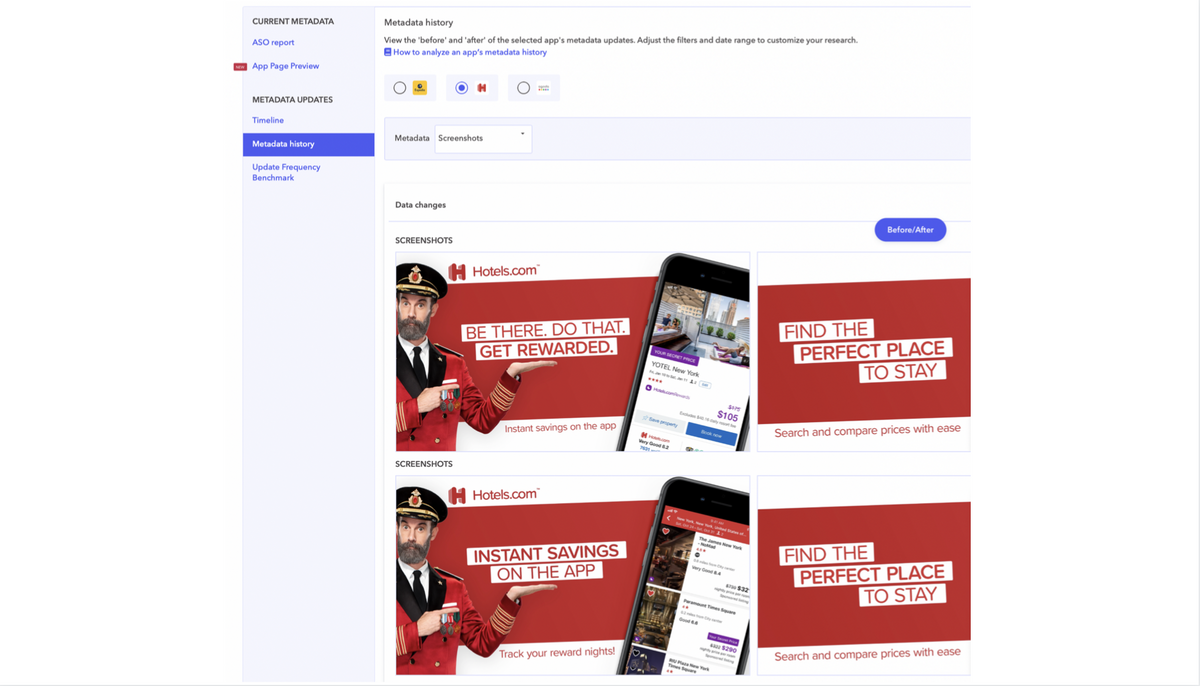The image size is (1200, 686).
Task: Click bottom 'Find the perfect place' screenshot
Action: (864, 575)
